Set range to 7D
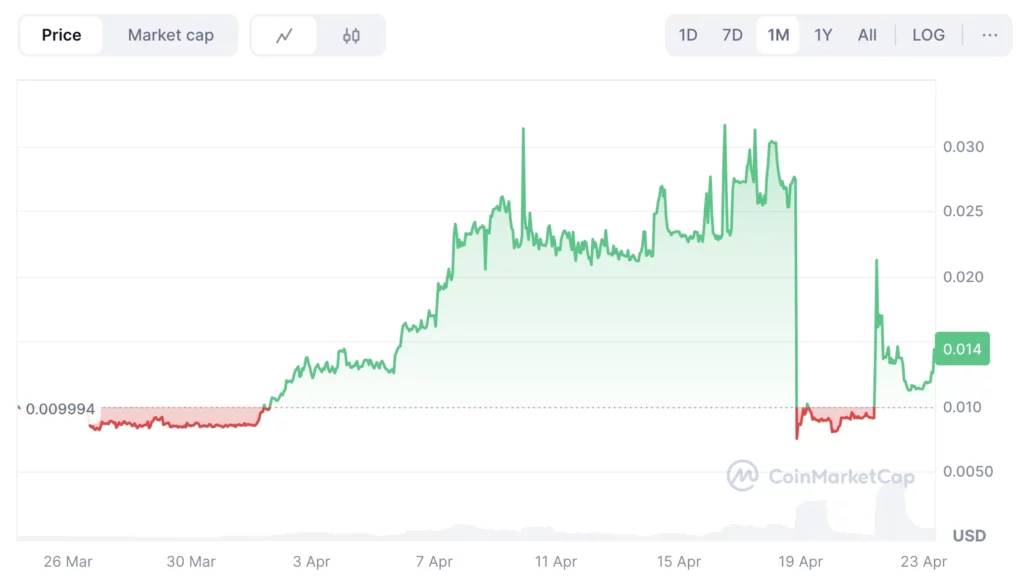Image resolution: width=1024 pixels, height=587 pixels. 732,35
